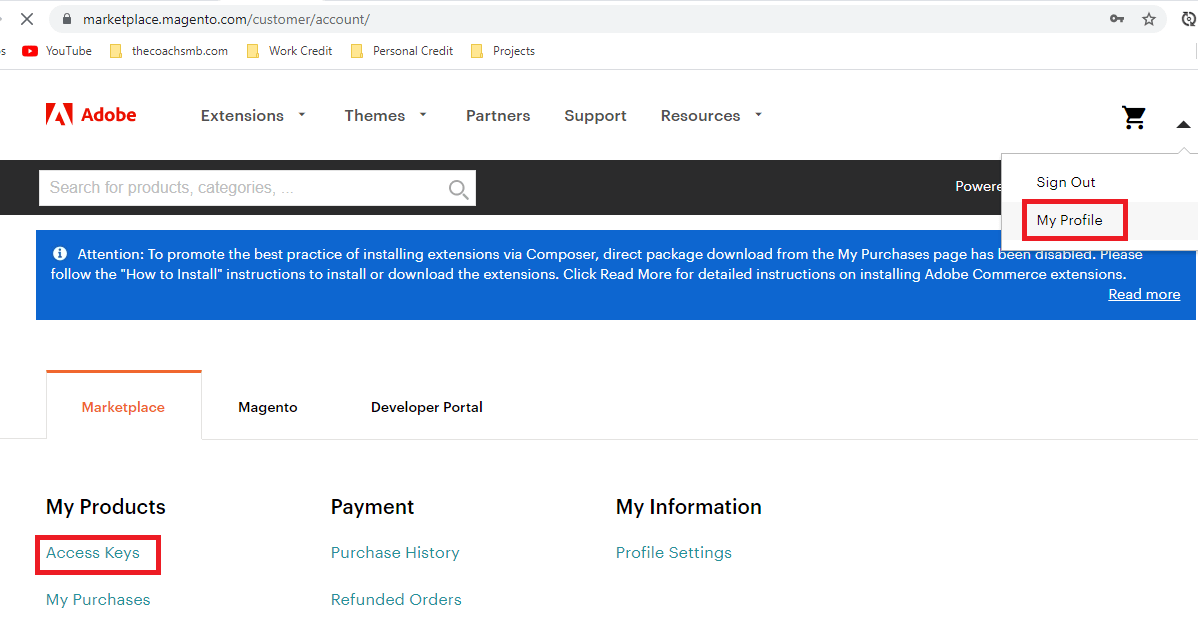The image size is (1198, 626).
Task: Open Personal Credit bookmark folder
Action: tap(402, 51)
